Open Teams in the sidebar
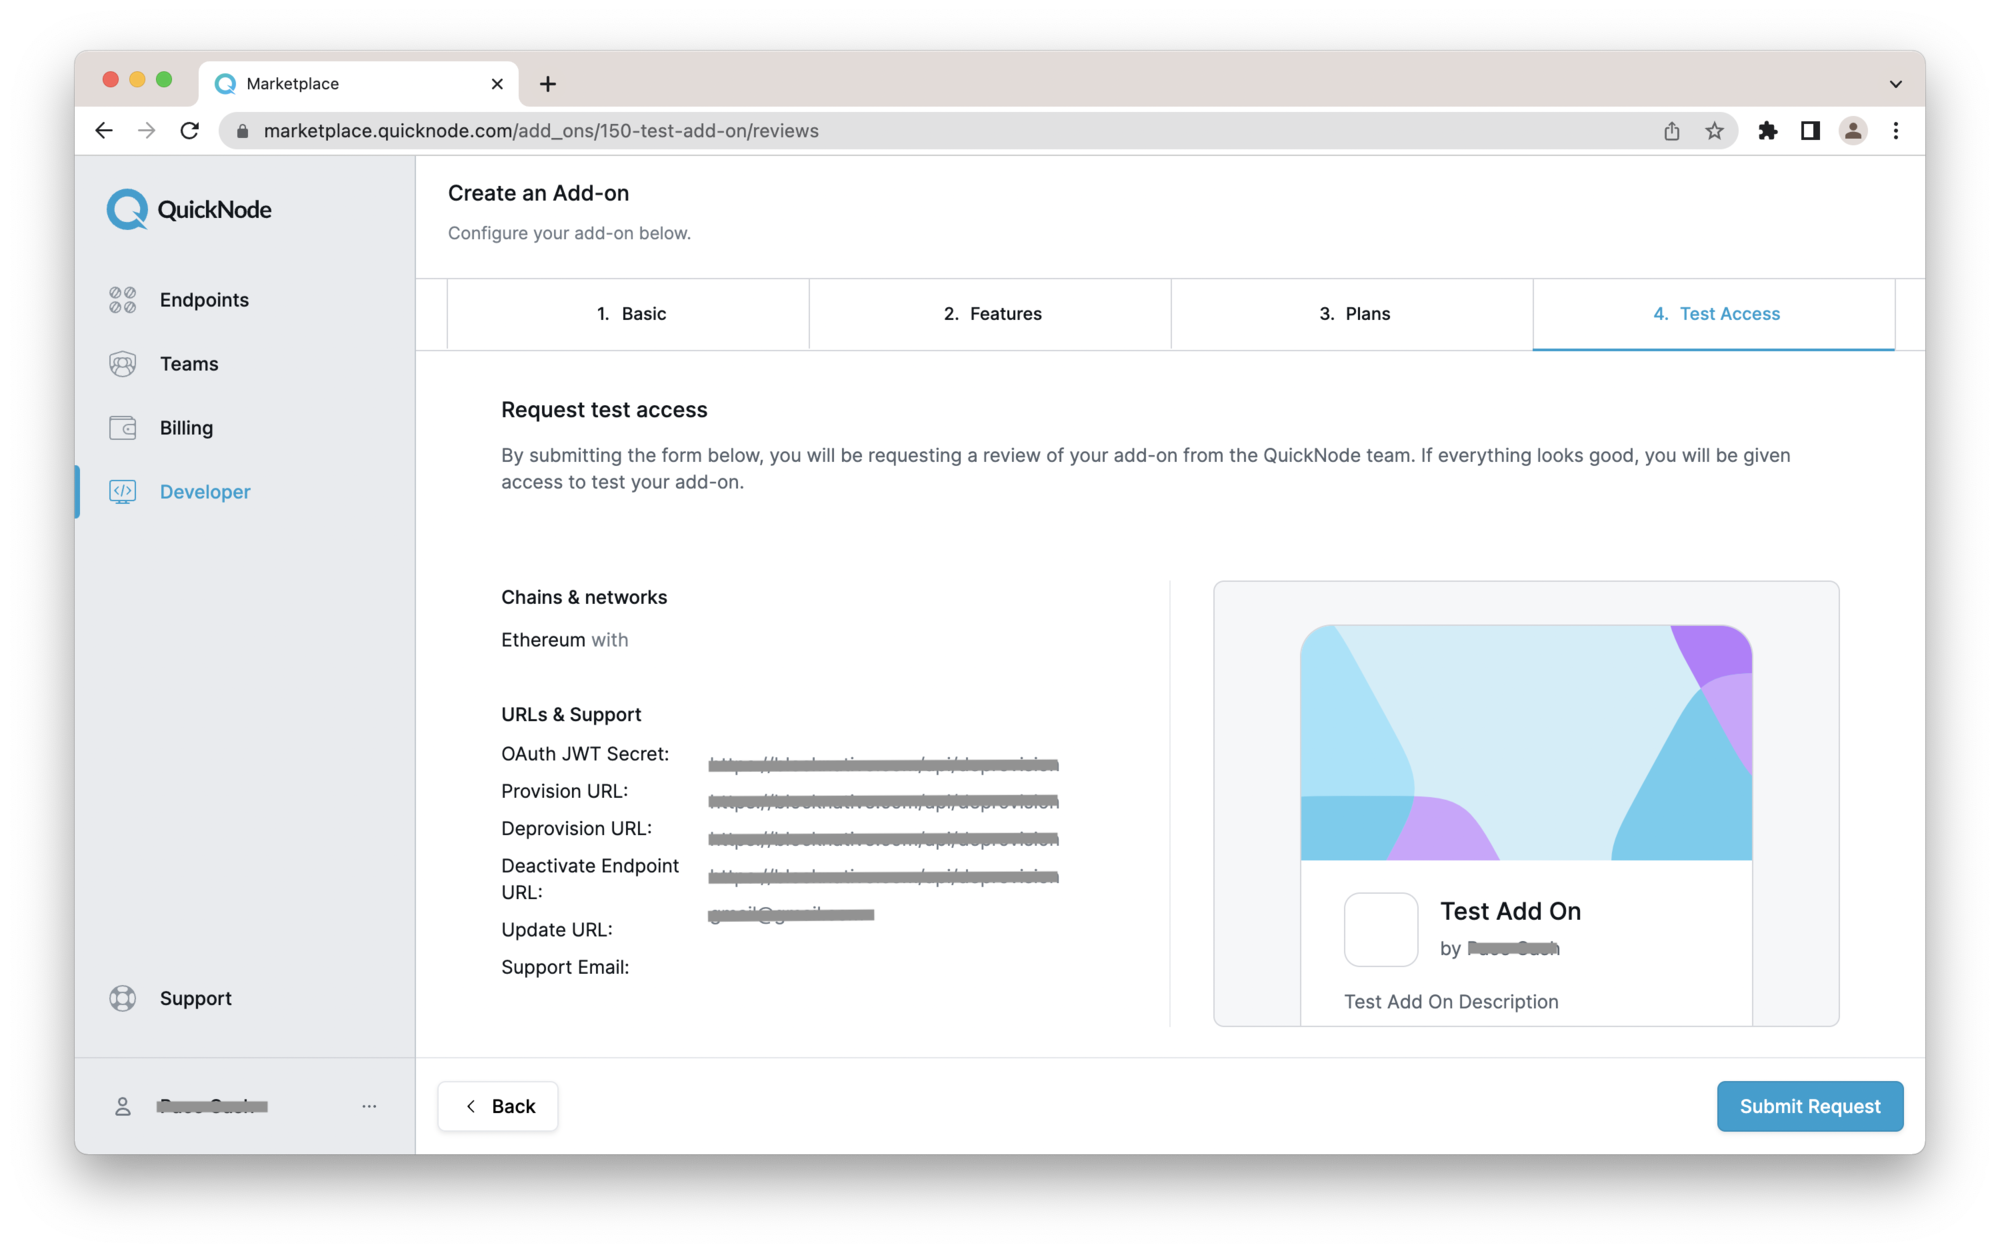This screenshot has width=2000, height=1253. click(x=189, y=364)
